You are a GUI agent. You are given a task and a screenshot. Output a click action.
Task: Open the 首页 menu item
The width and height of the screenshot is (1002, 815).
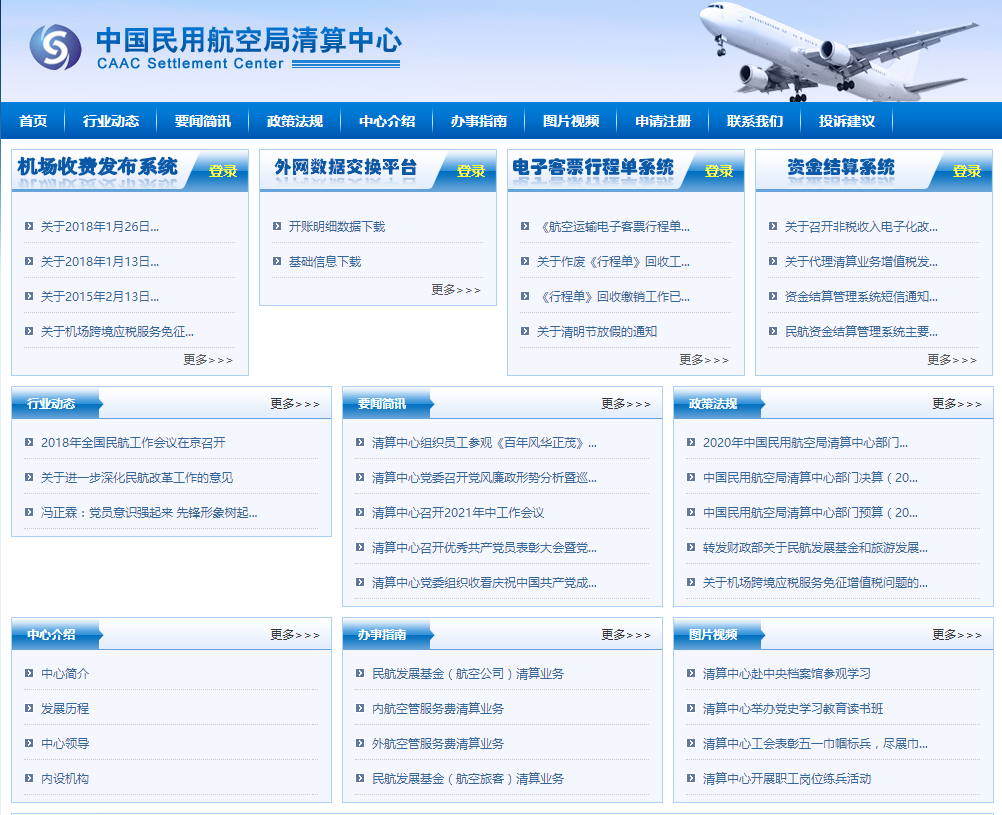coord(33,121)
